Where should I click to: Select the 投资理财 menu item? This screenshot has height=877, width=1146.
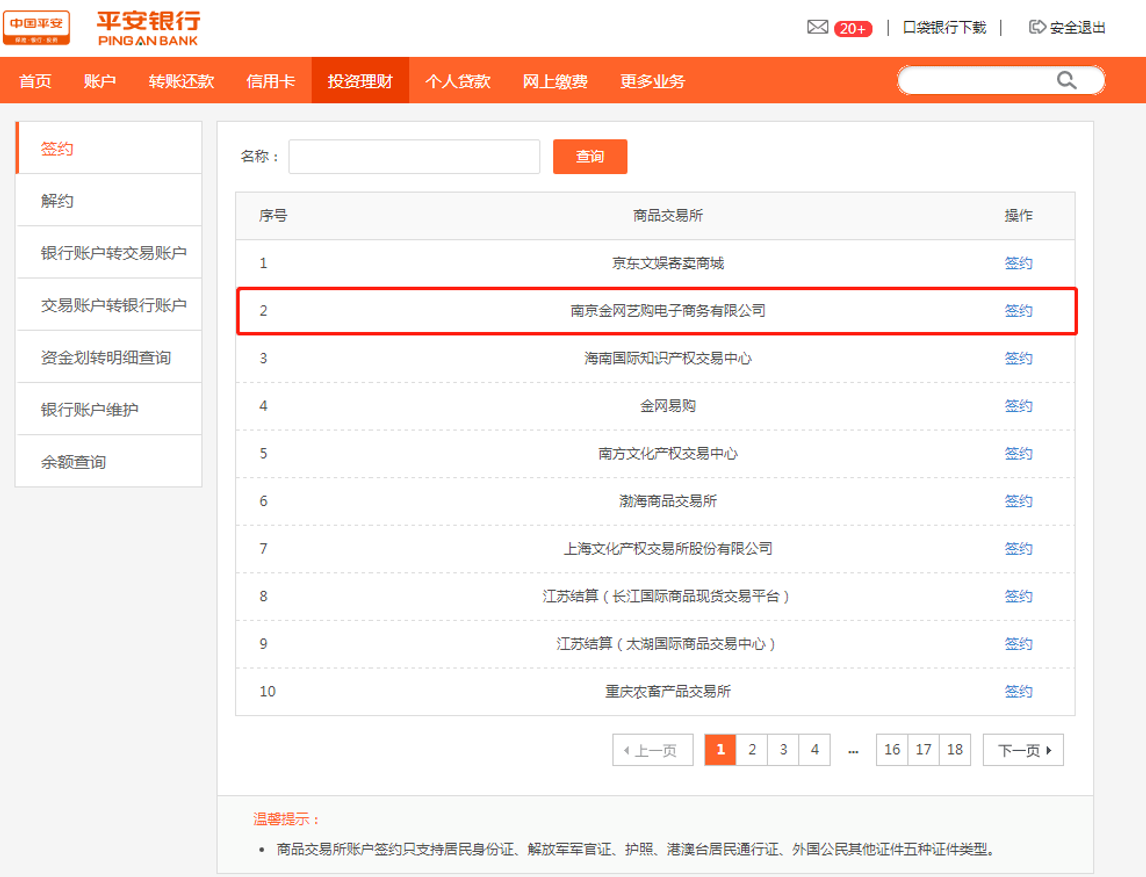(360, 81)
